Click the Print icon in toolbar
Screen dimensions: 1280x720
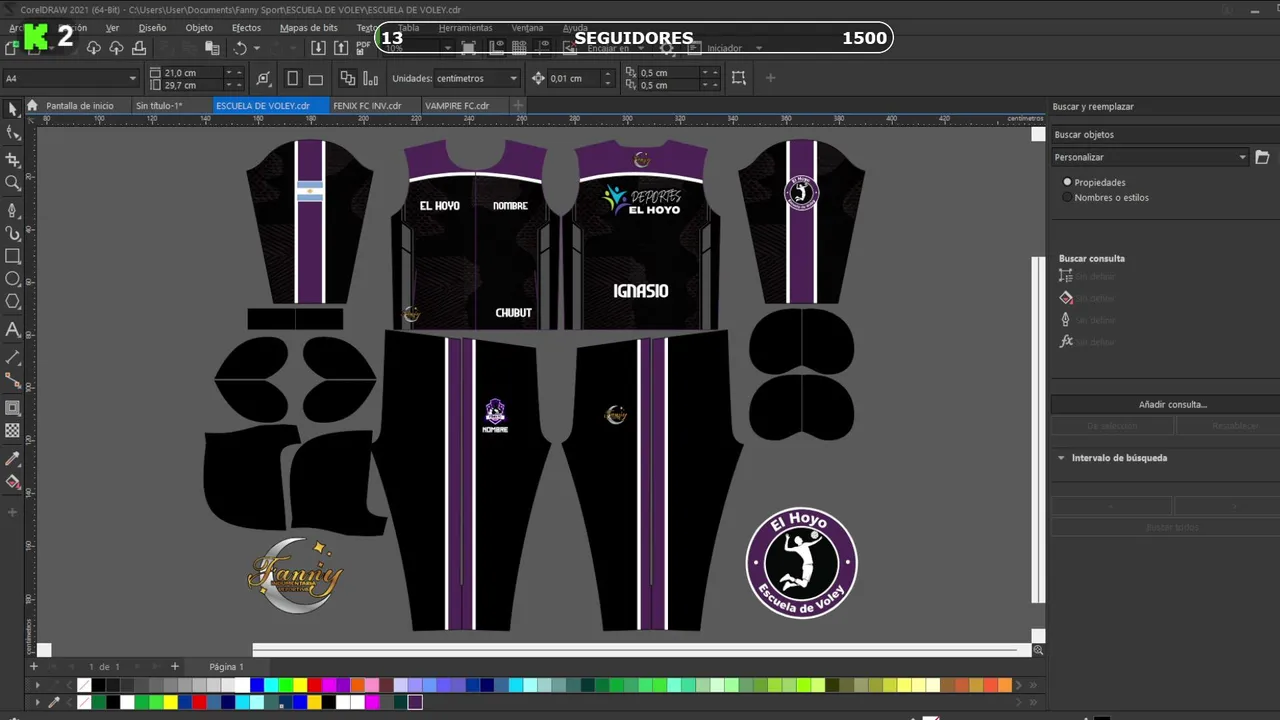point(139,48)
